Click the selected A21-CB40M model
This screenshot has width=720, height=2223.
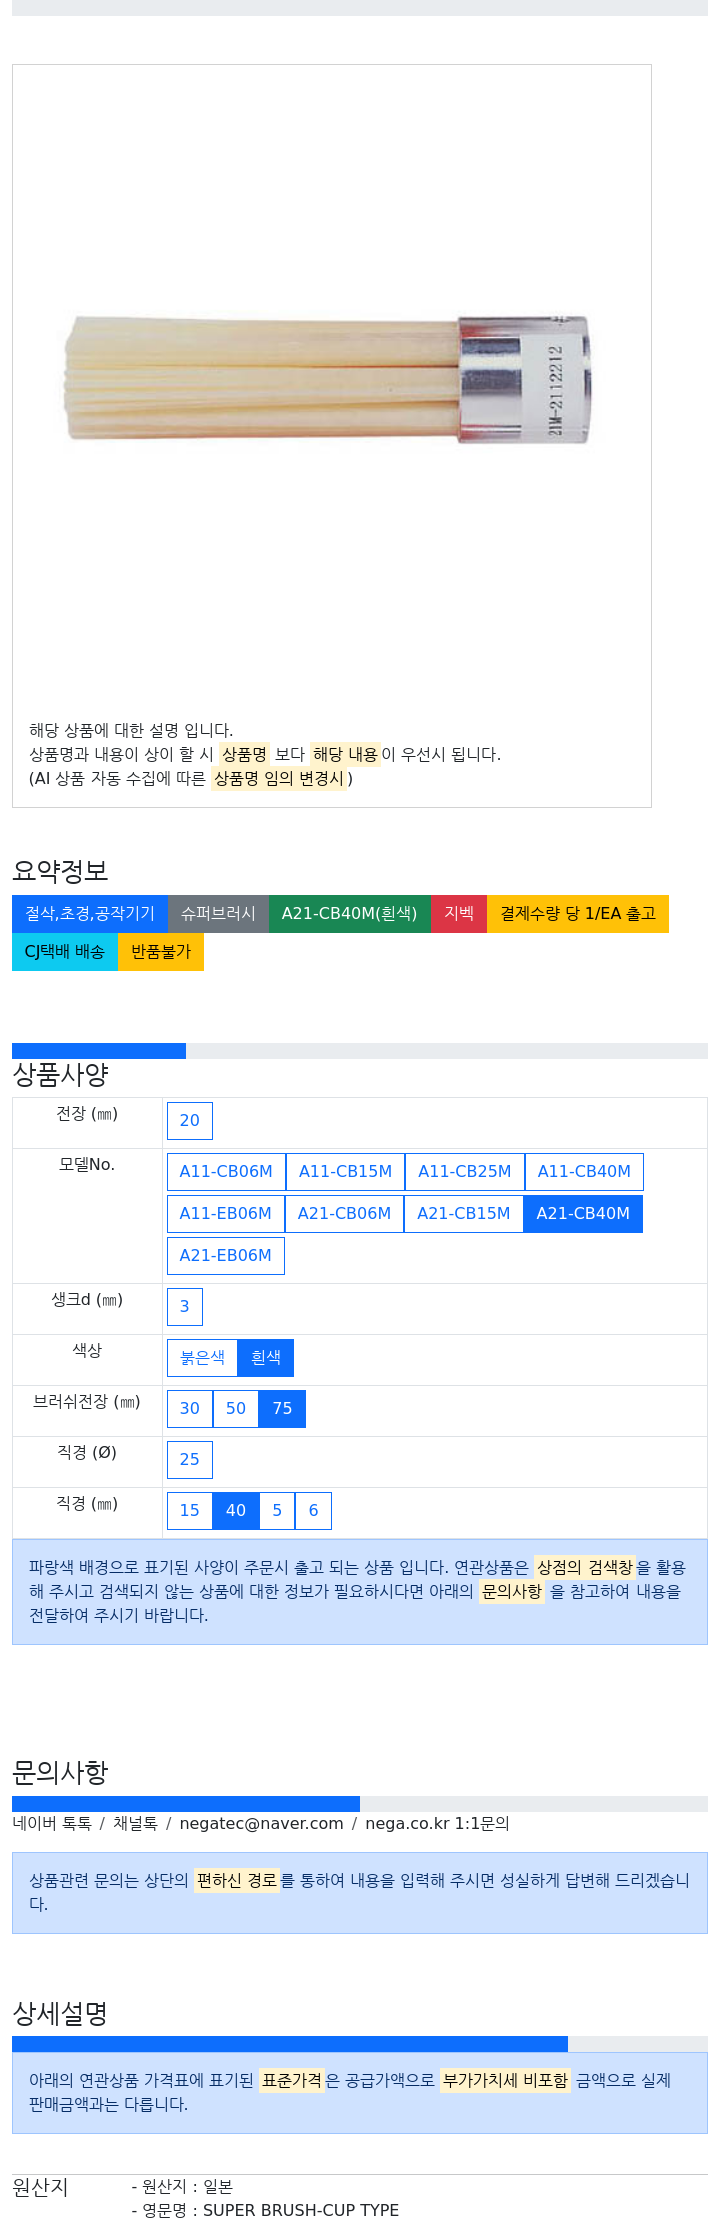pos(583,1214)
